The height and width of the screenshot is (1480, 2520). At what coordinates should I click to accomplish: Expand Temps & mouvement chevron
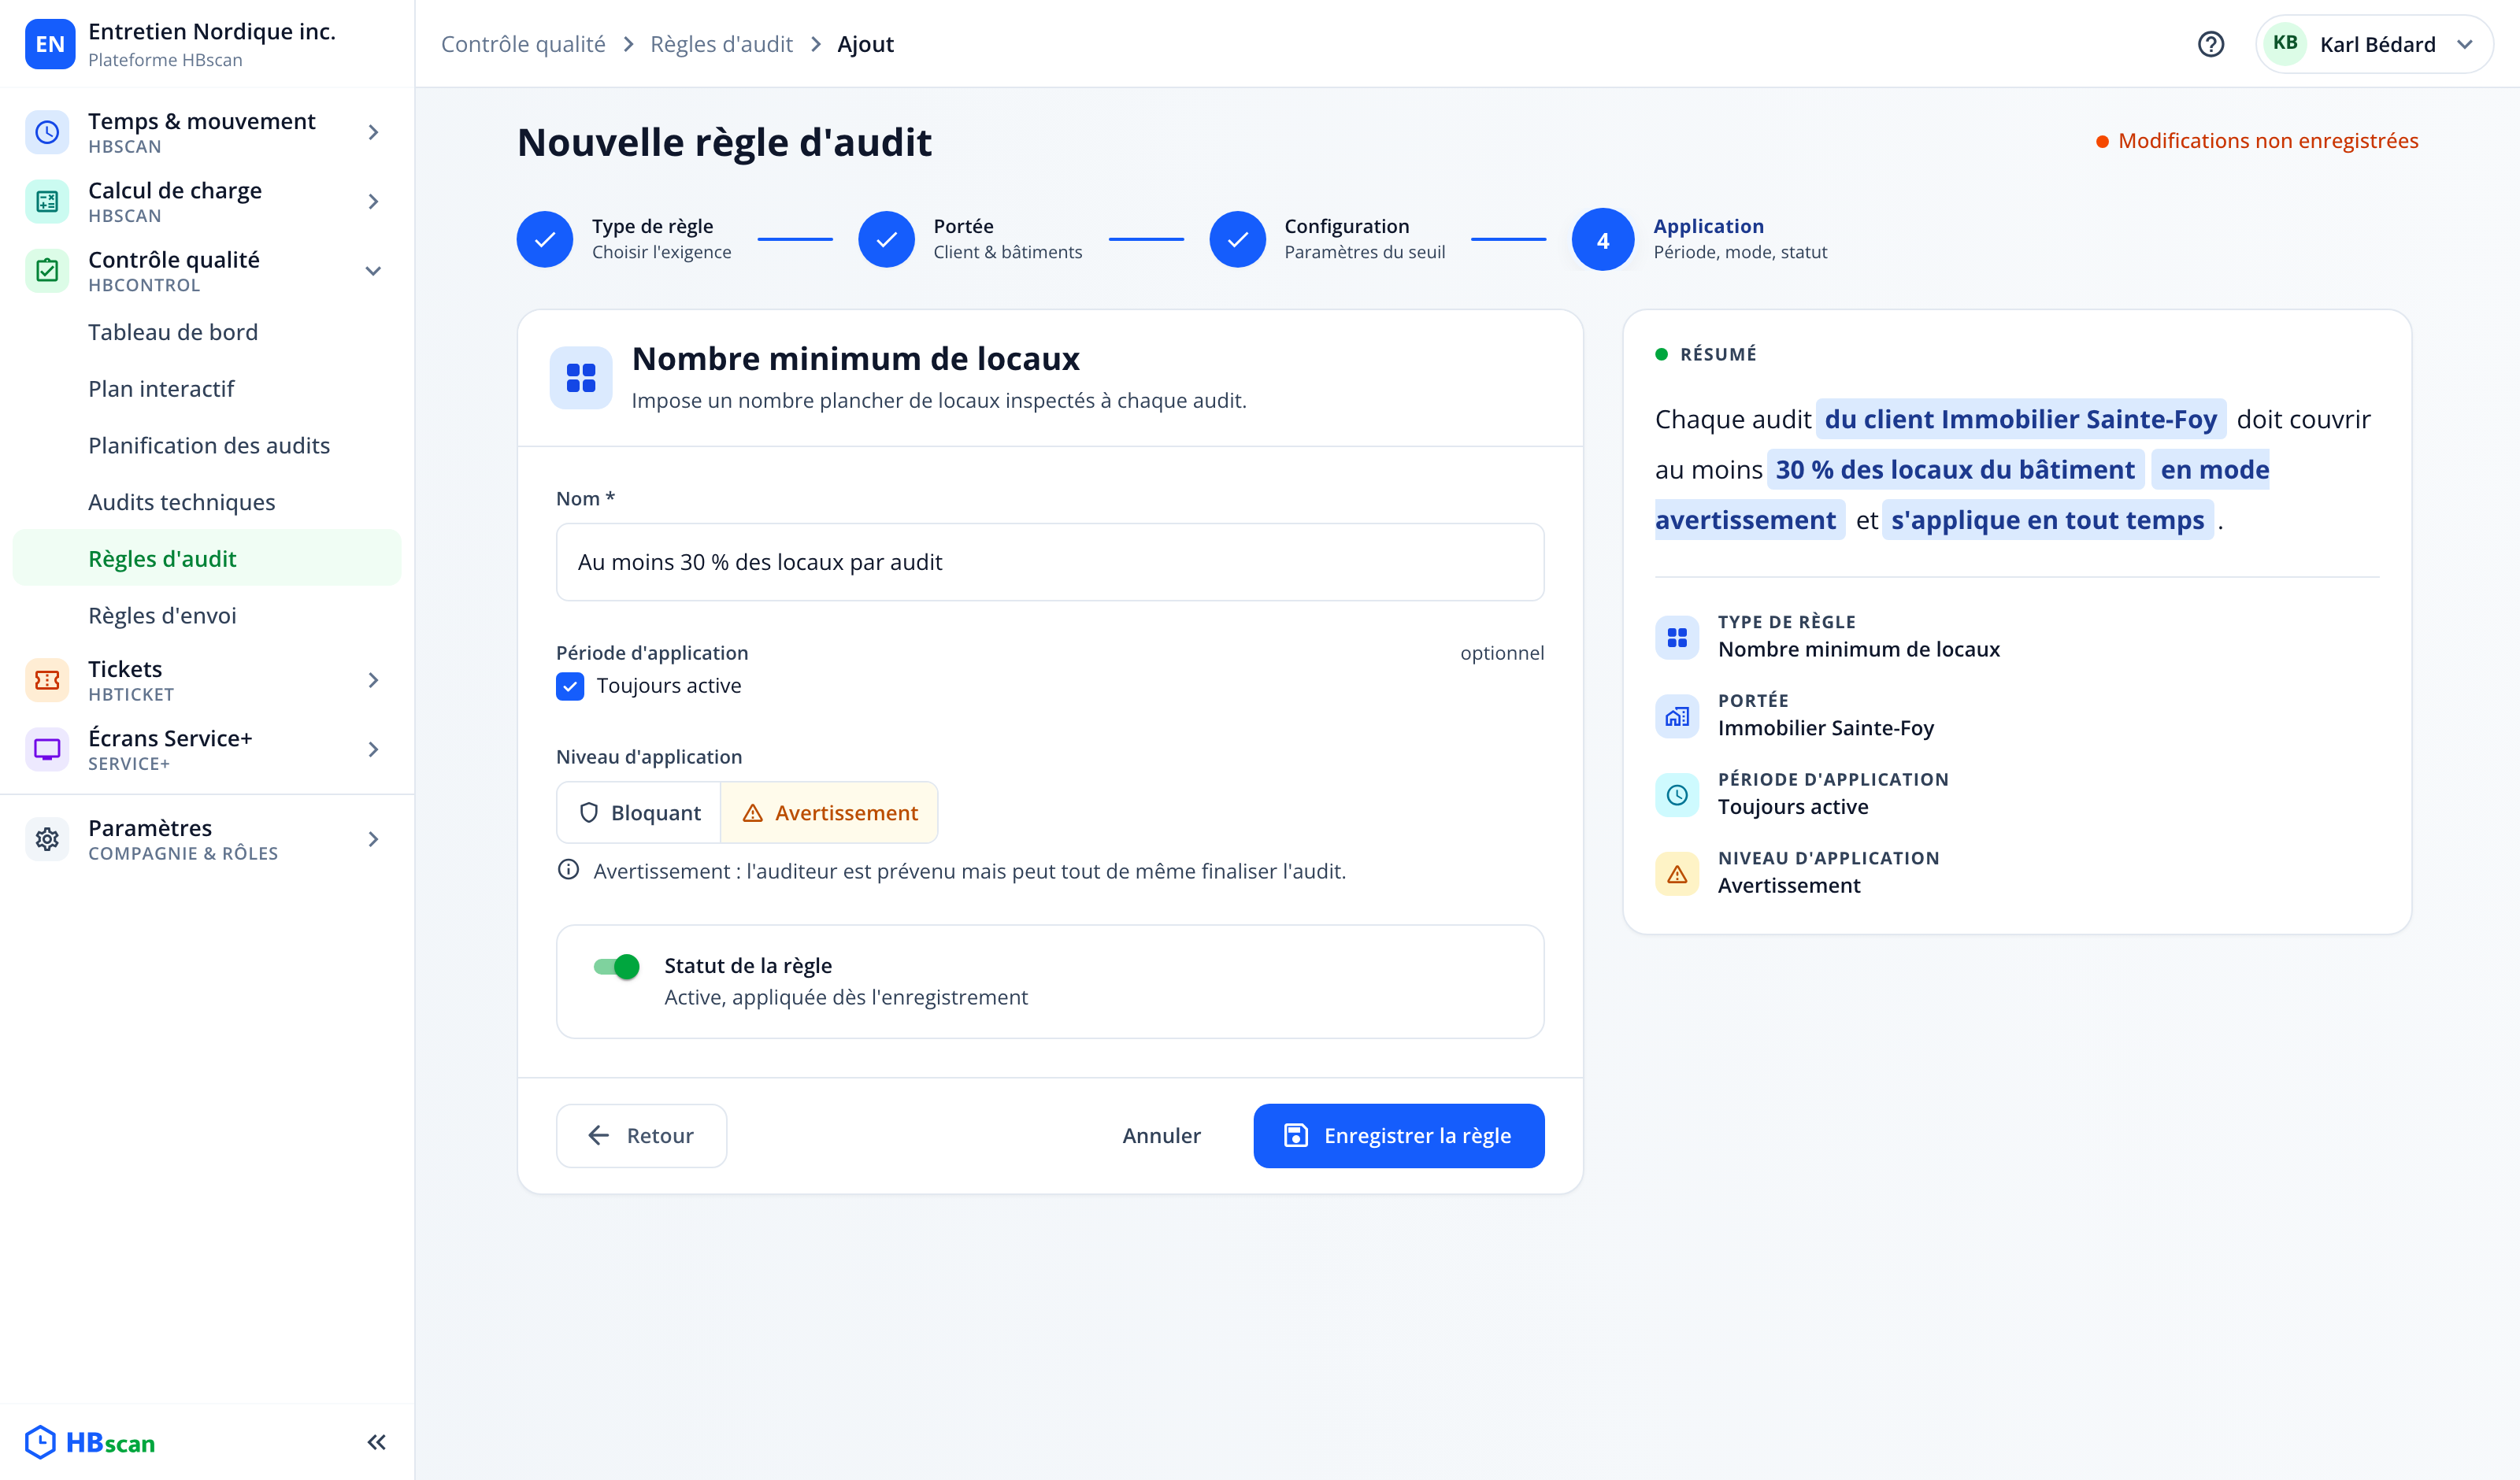tap(373, 132)
